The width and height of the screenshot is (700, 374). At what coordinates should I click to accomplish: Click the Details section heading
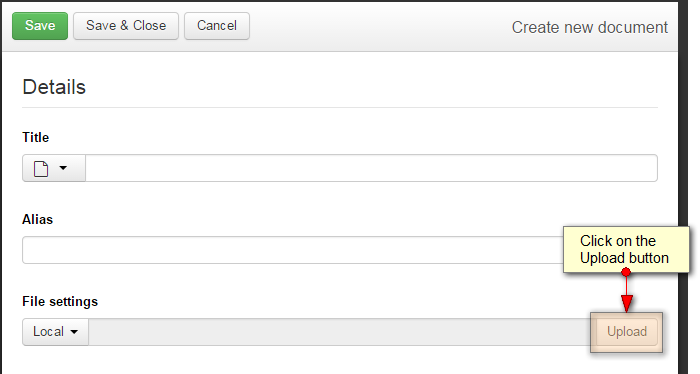pos(54,87)
